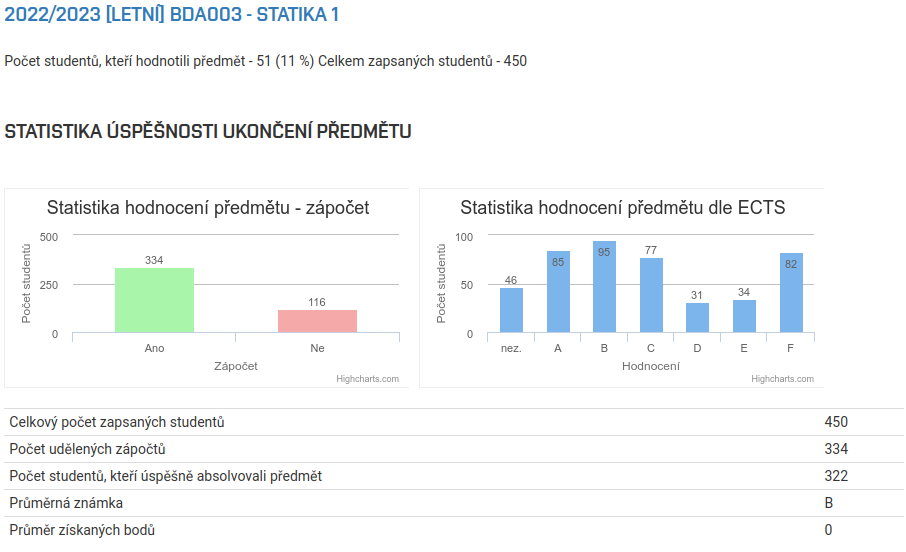Click the red Ne bar with value 116
The width and height of the screenshot is (906, 552).
click(317, 321)
